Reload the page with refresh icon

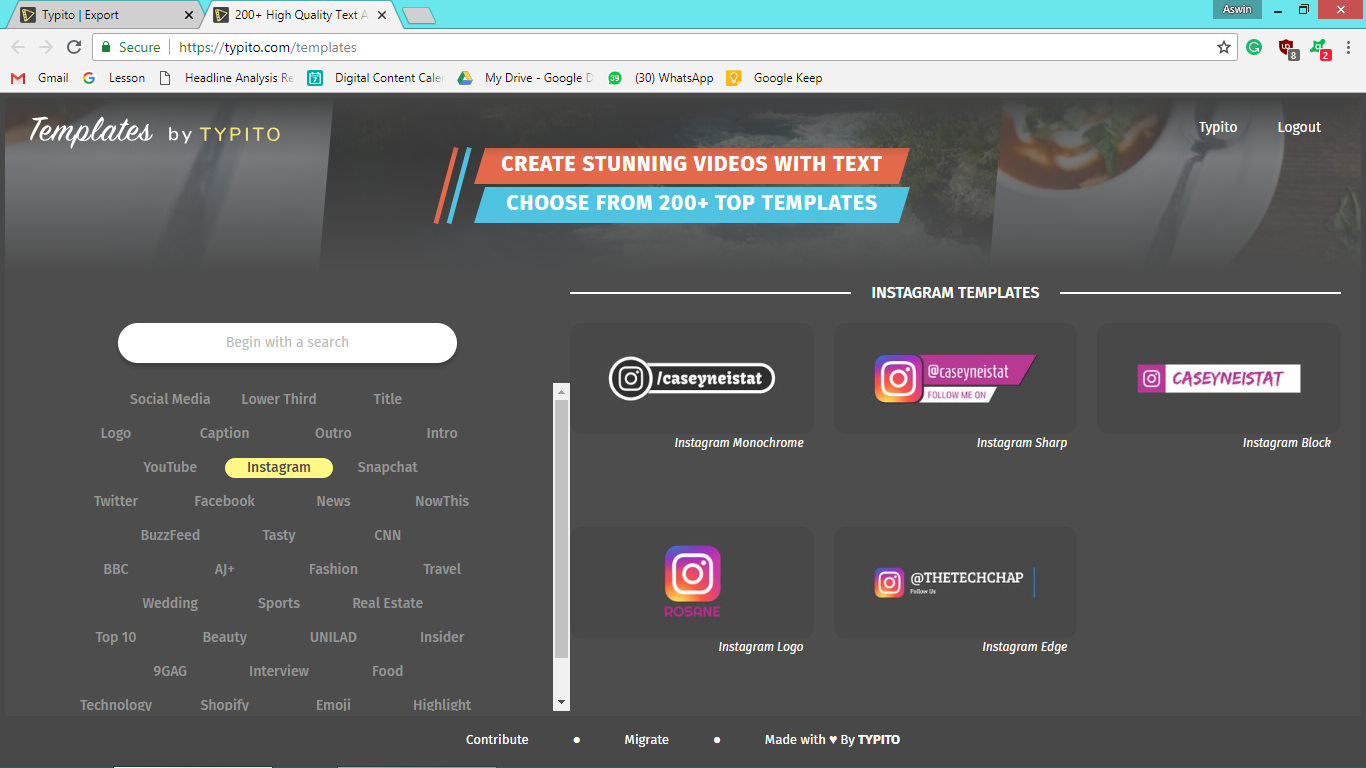[74, 47]
